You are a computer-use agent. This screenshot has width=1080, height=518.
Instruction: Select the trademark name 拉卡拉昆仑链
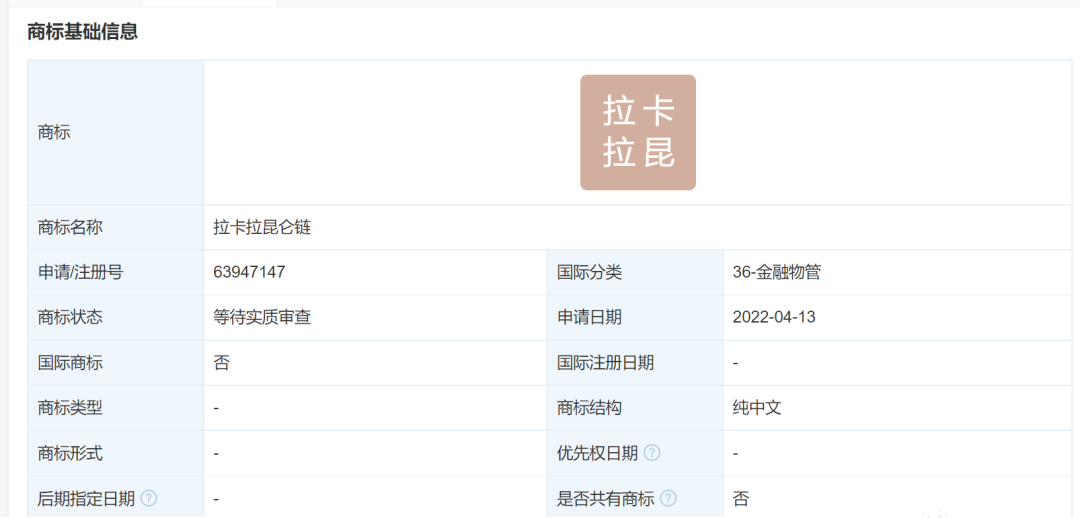point(262,227)
